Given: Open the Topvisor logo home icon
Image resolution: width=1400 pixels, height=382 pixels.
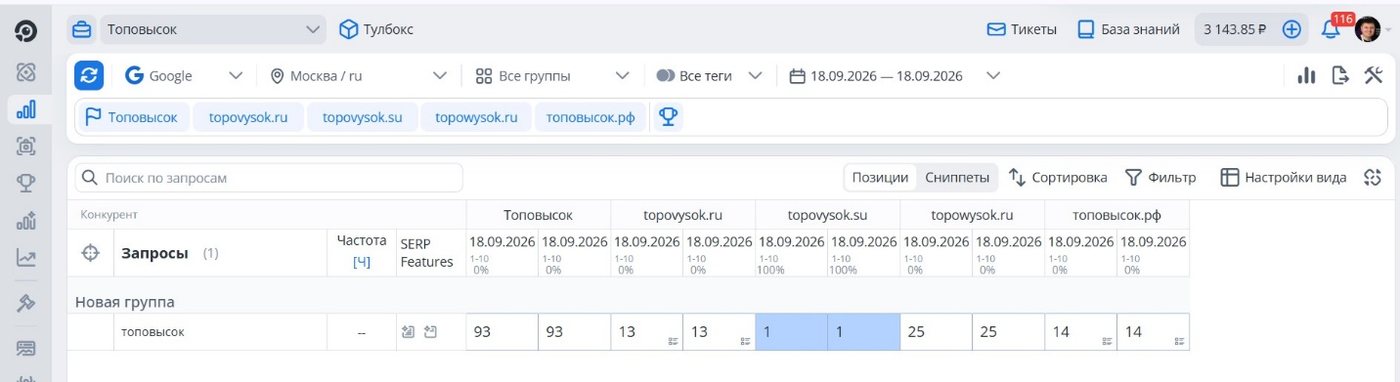Looking at the screenshot, I should click(x=26, y=32).
